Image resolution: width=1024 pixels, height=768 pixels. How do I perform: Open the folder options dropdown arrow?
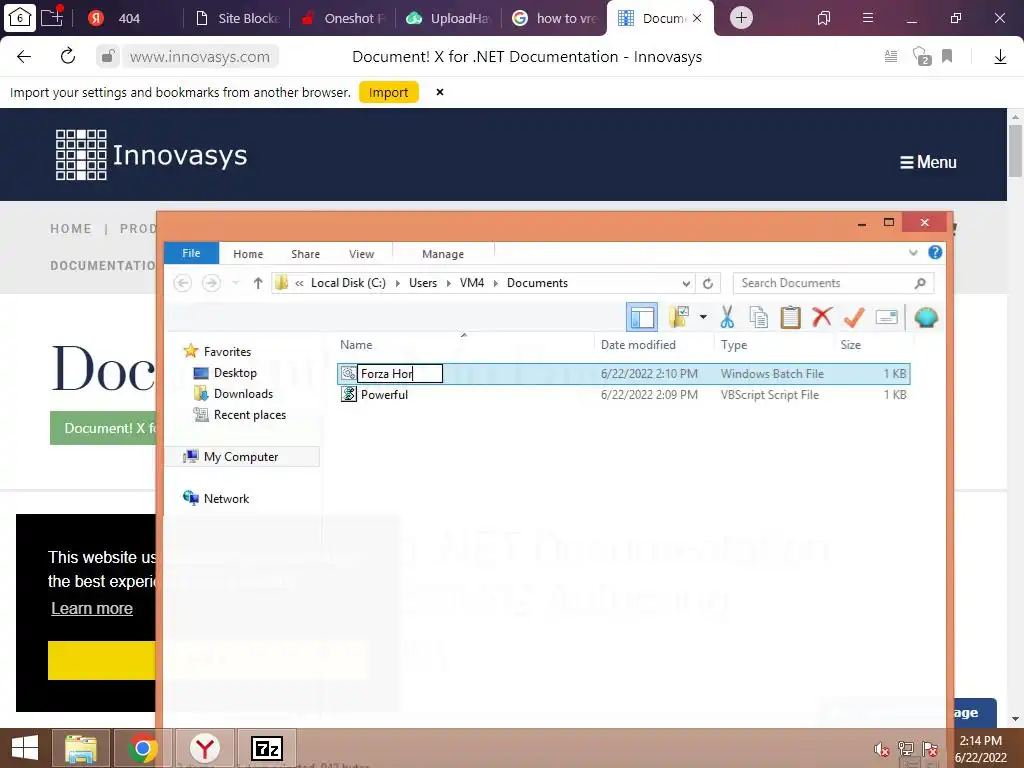(x=703, y=317)
